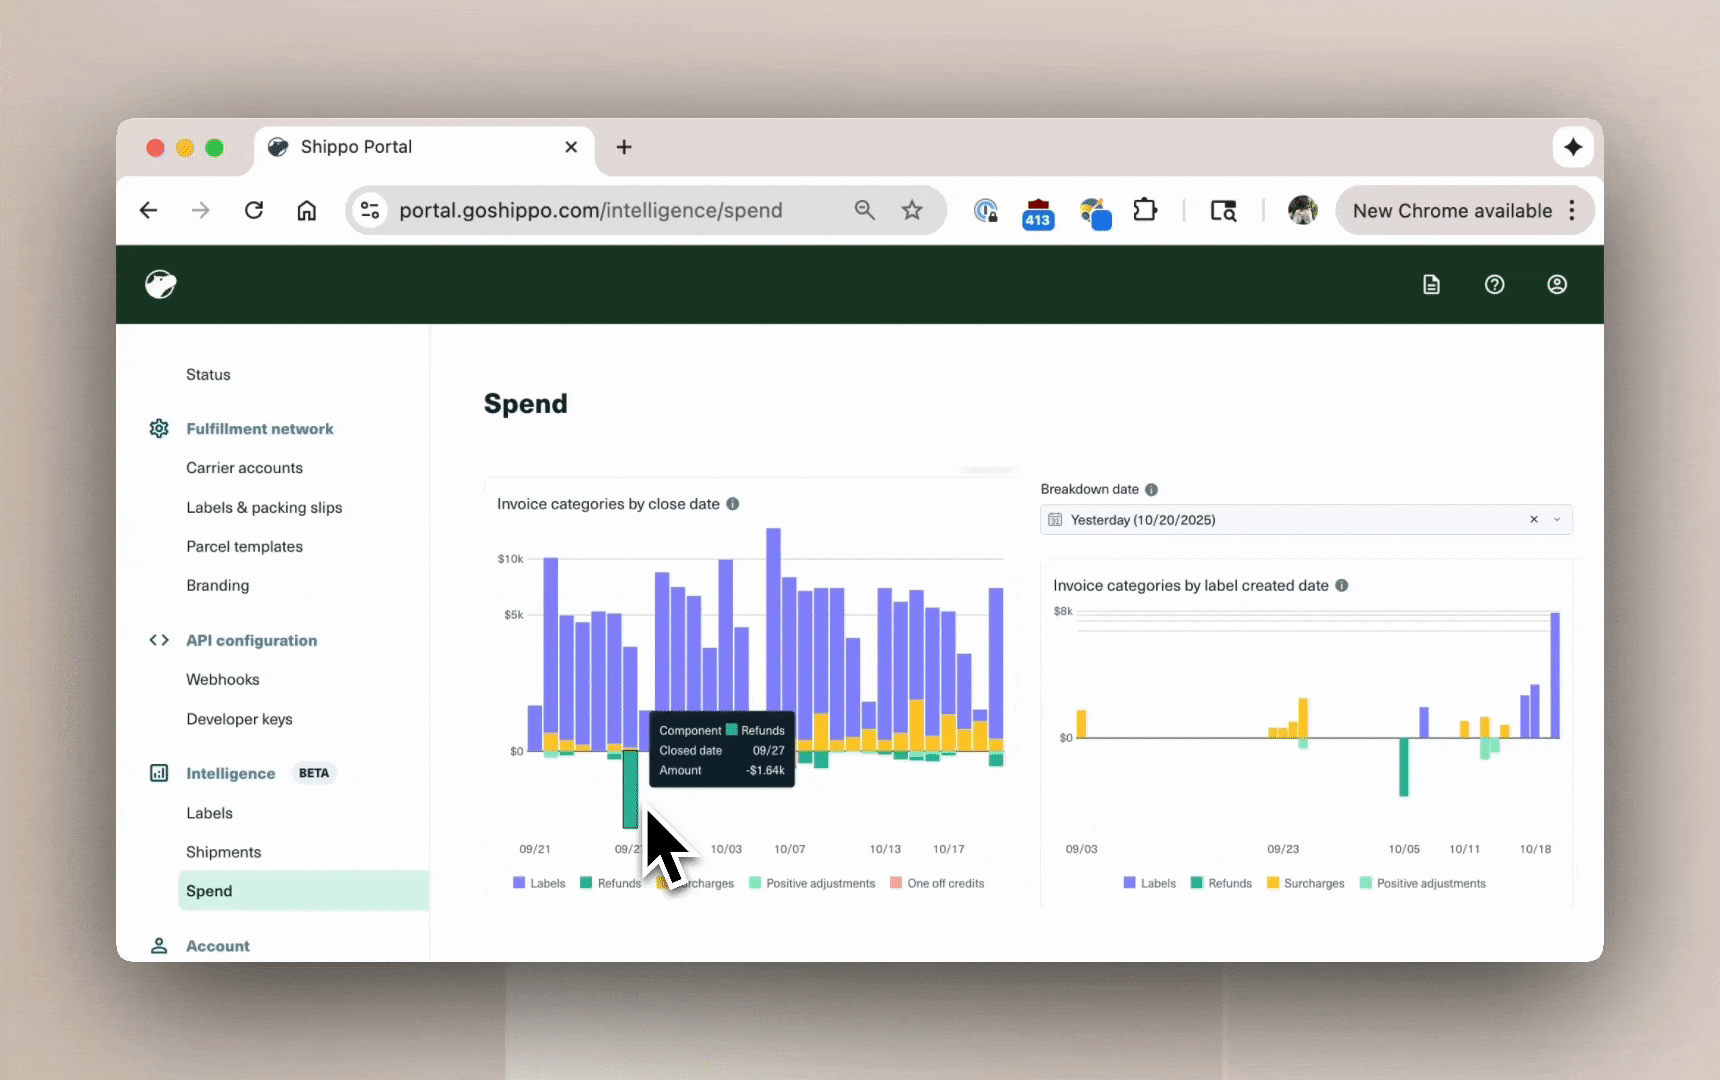1720x1080 pixels.
Task: Select the Spend item in sidebar
Action: [303, 891]
